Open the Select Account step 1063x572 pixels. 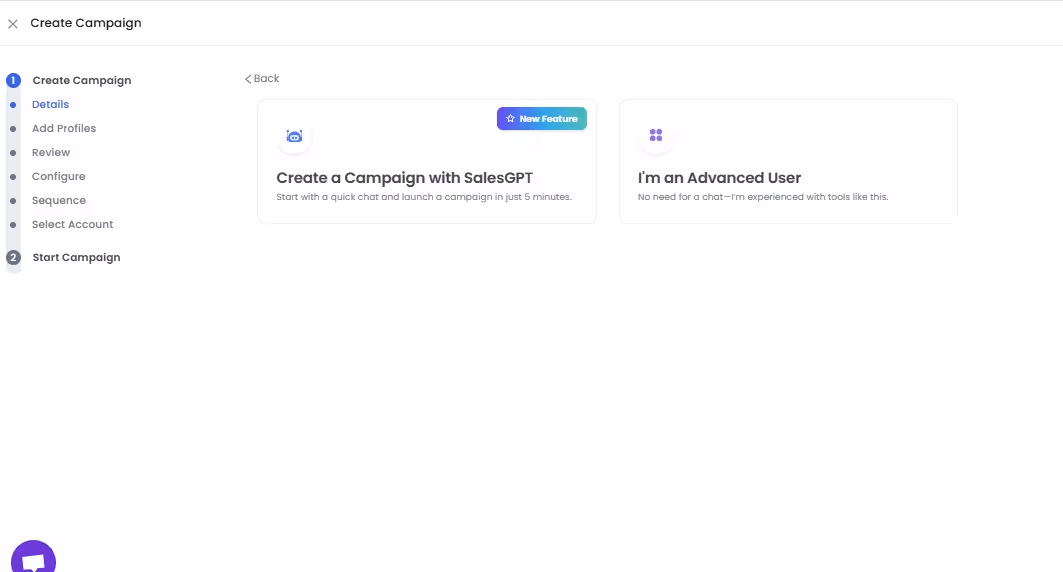pos(73,224)
